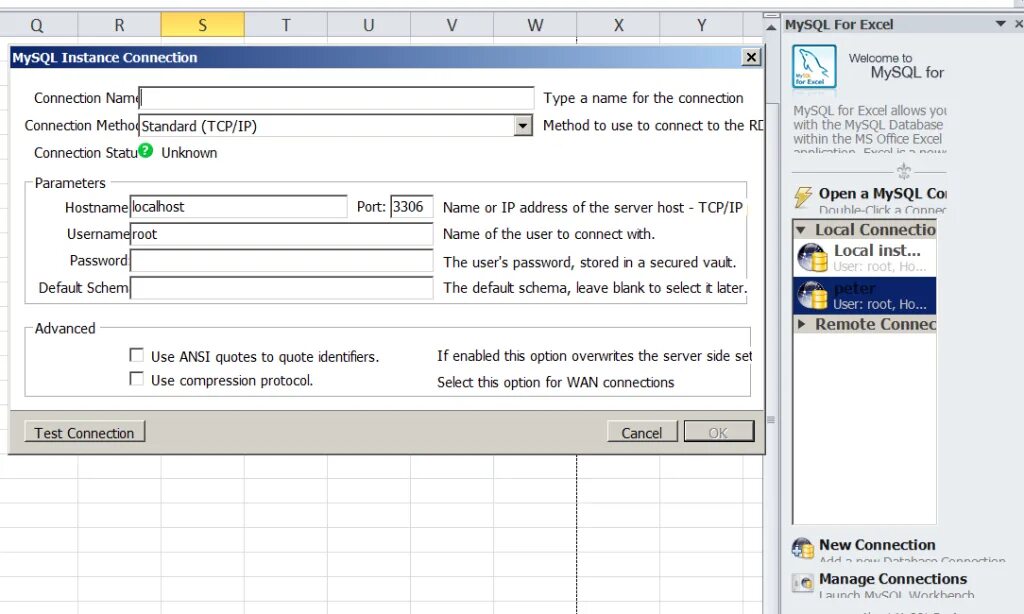
Task: Click the Manage Connections link
Action: (893, 579)
